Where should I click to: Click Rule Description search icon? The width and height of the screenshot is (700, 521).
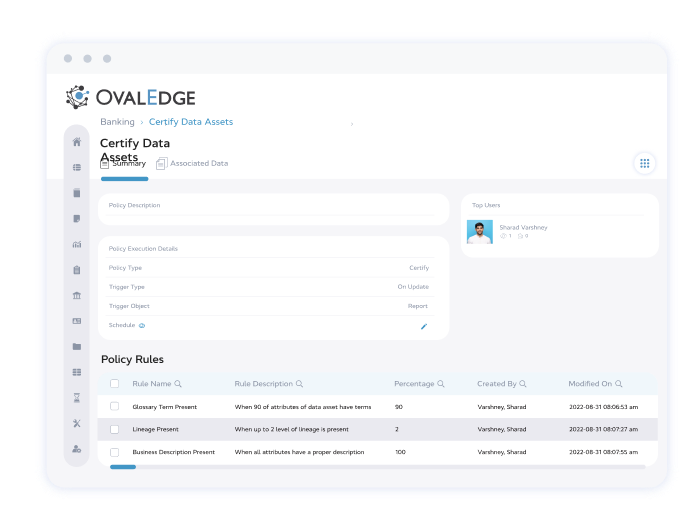(x=300, y=383)
